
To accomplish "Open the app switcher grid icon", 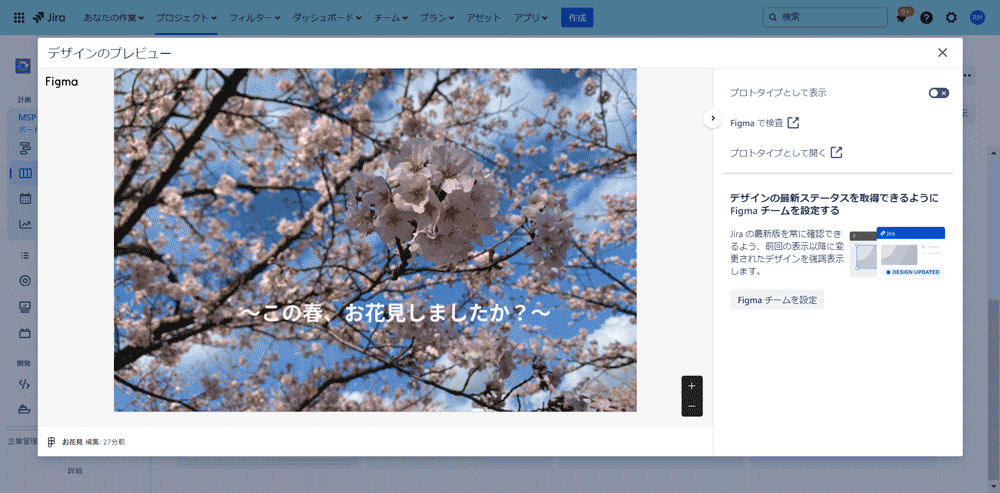I will click(x=19, y=17).
